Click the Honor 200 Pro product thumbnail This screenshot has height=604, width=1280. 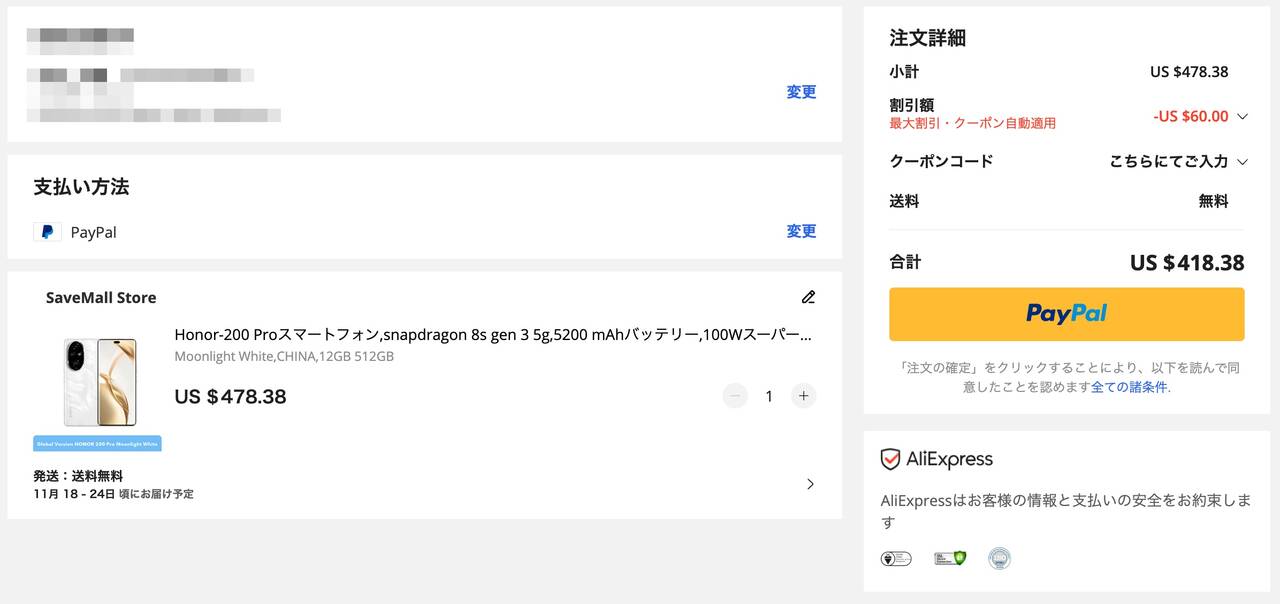coord(98,382)
